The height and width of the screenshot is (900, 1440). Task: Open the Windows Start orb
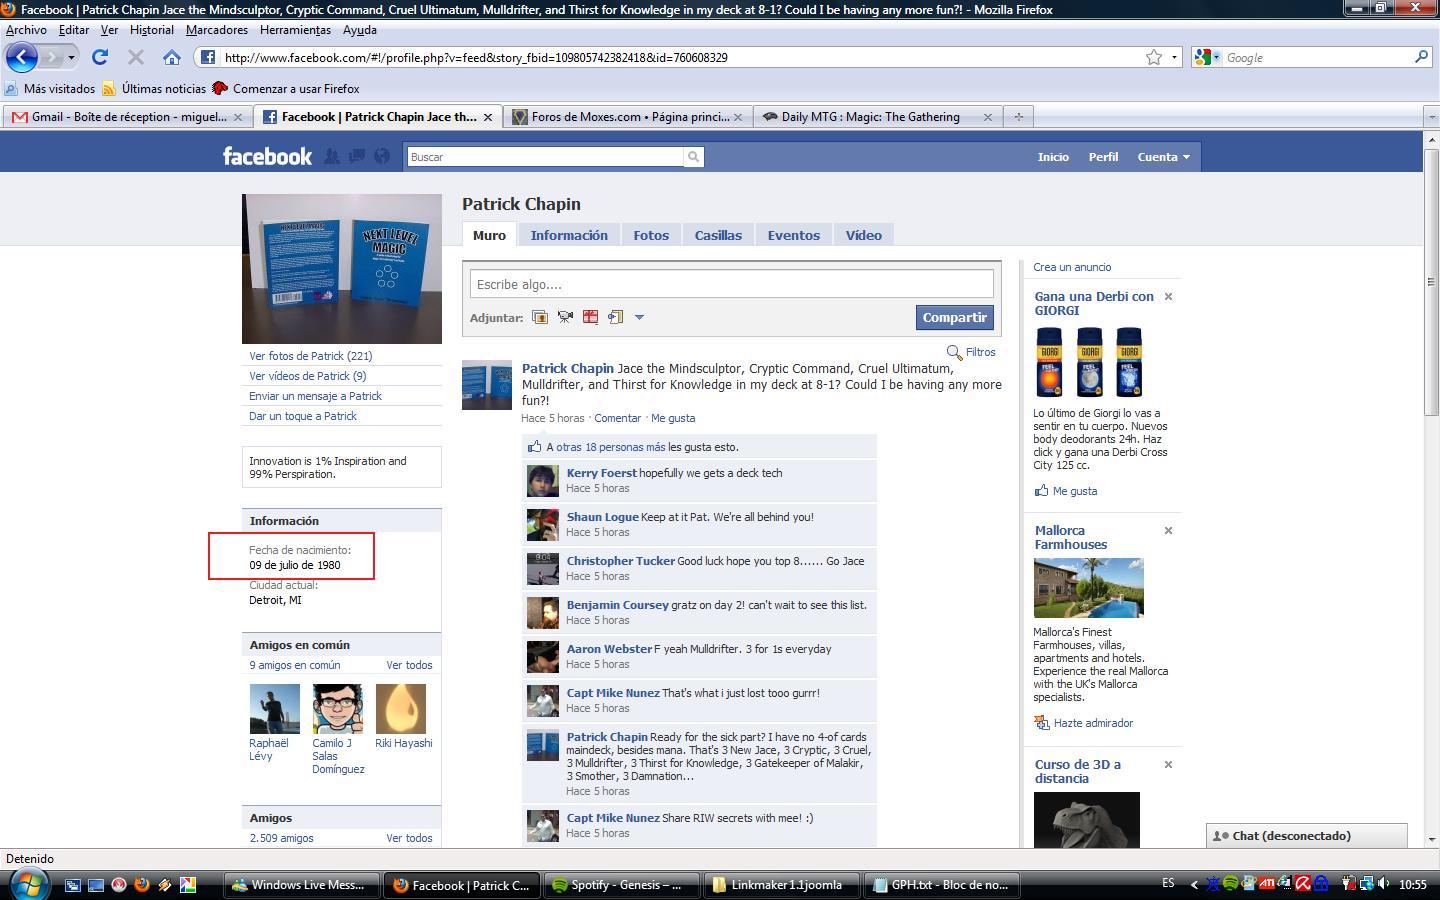[28, 884]
